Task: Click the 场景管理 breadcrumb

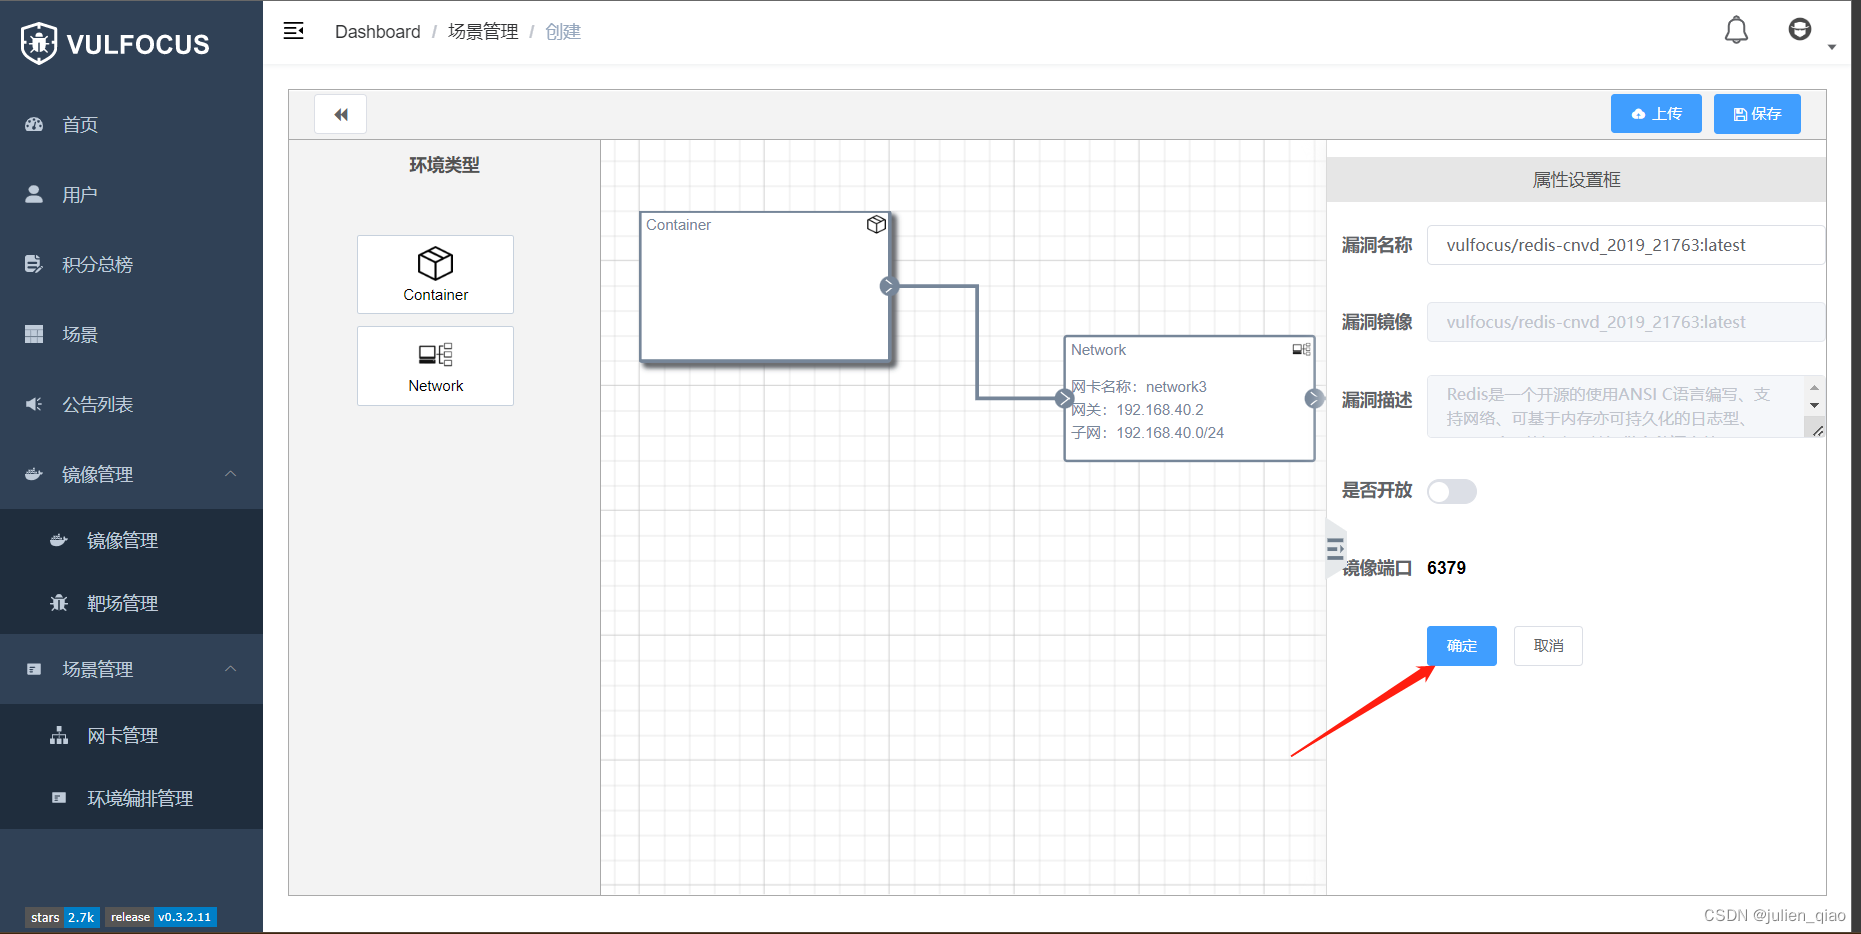Action: [x=483, y=31]
